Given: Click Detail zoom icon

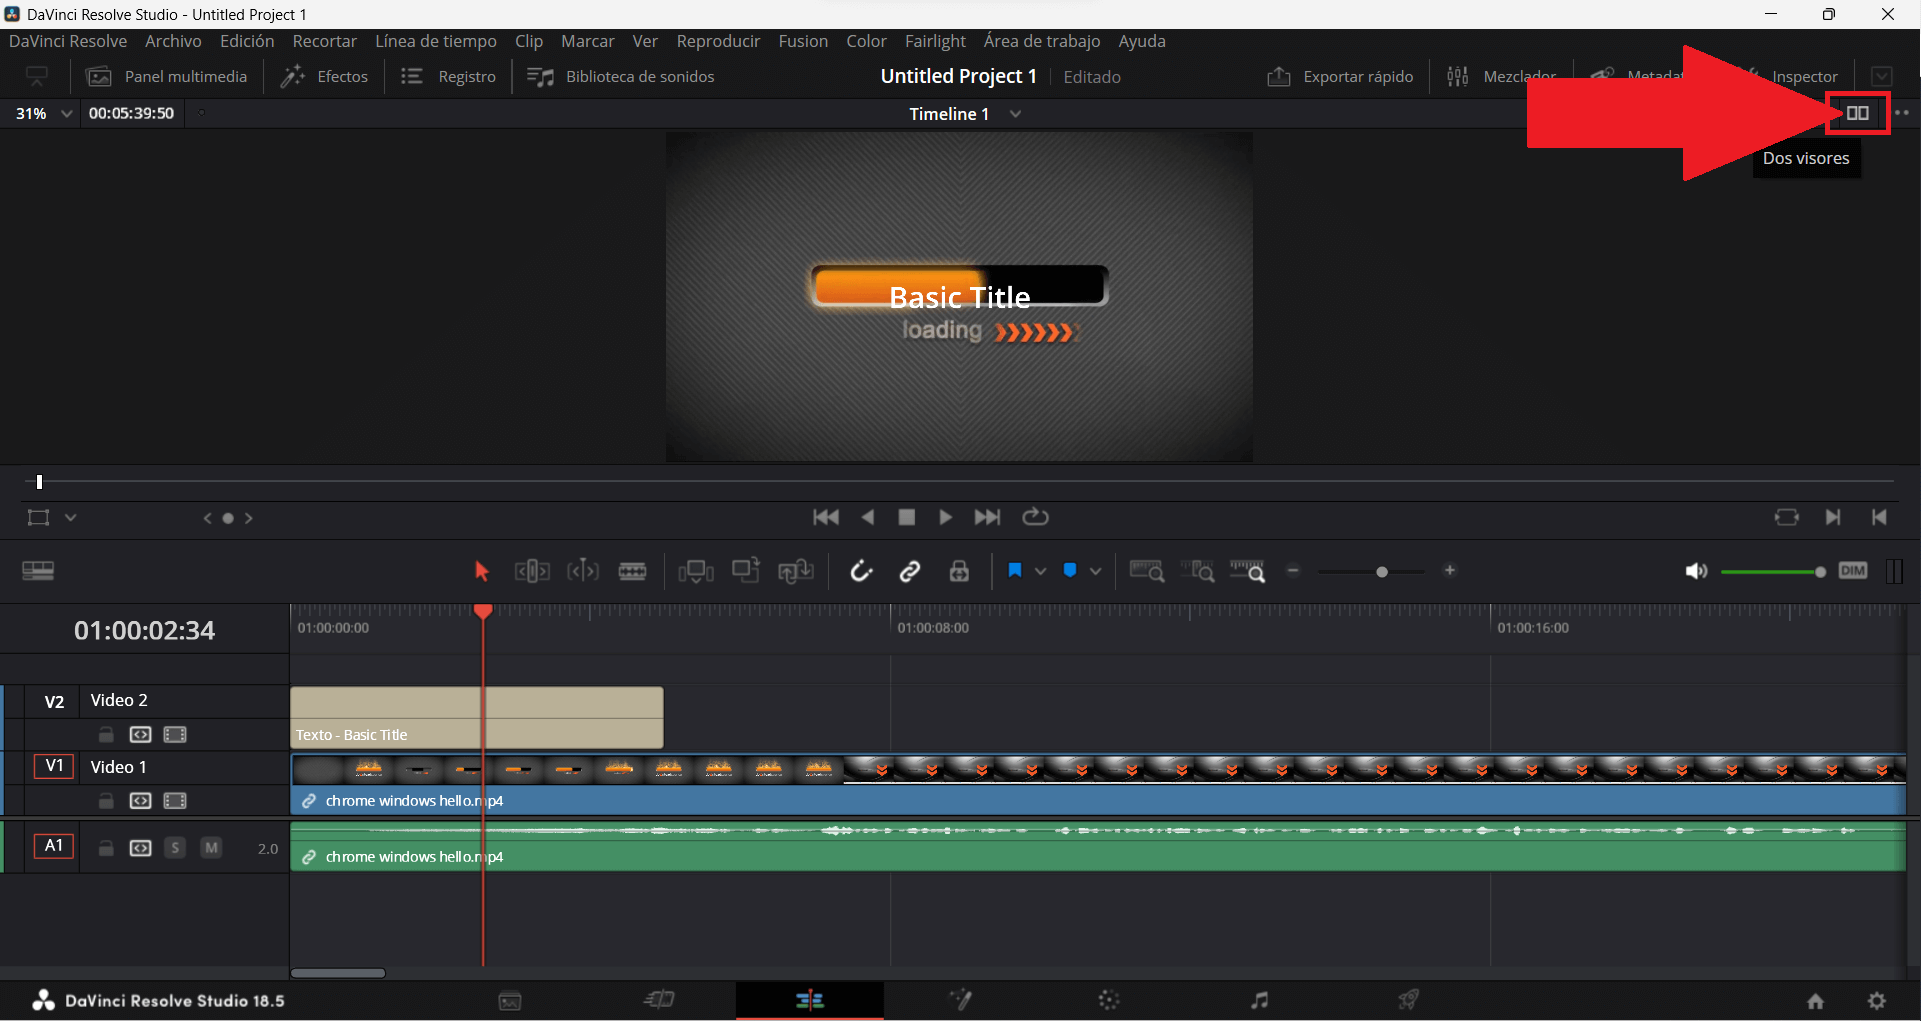Looking at the screenshot, I should coord(1198,571).
